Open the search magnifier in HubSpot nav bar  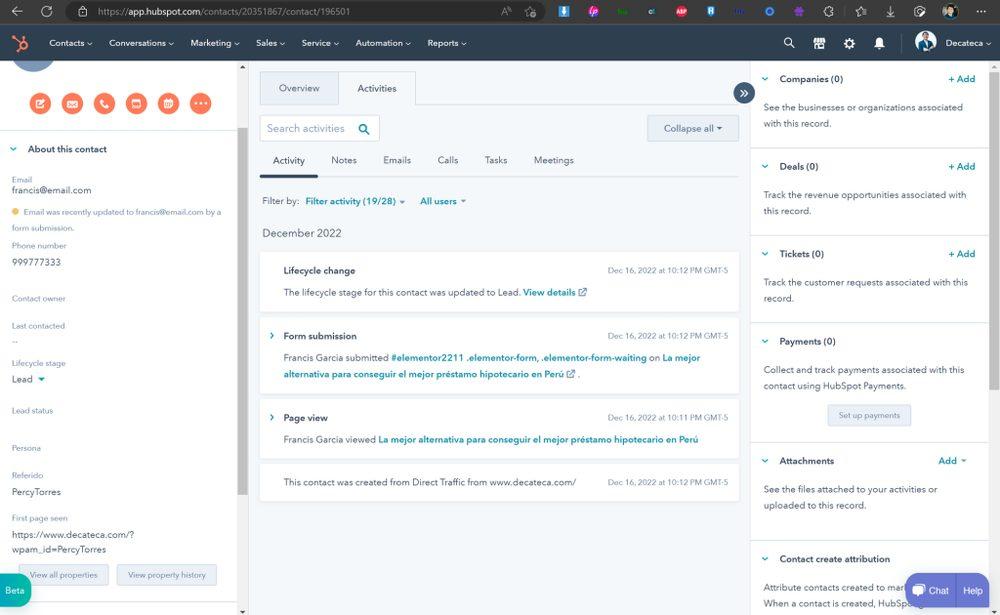(x=789, y=43)
